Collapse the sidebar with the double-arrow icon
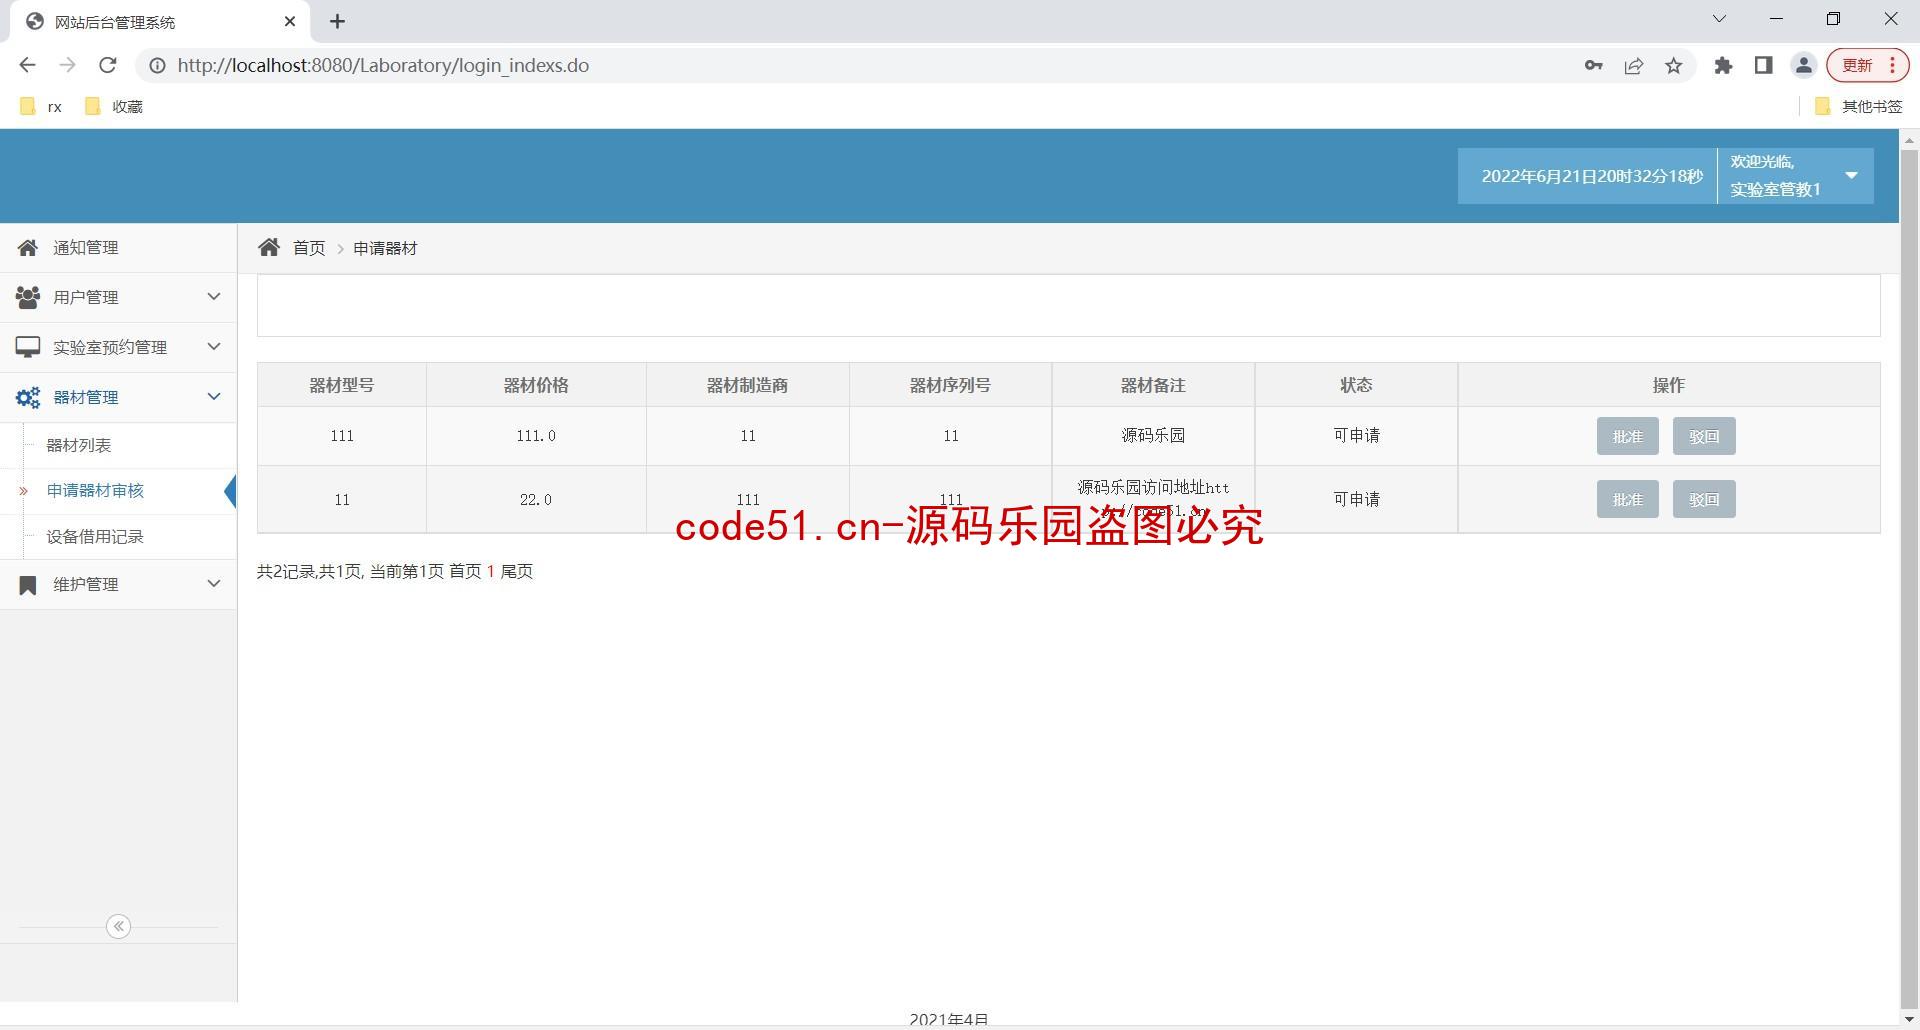This screenshot has width=1920, height=1030. coord(118,926)
